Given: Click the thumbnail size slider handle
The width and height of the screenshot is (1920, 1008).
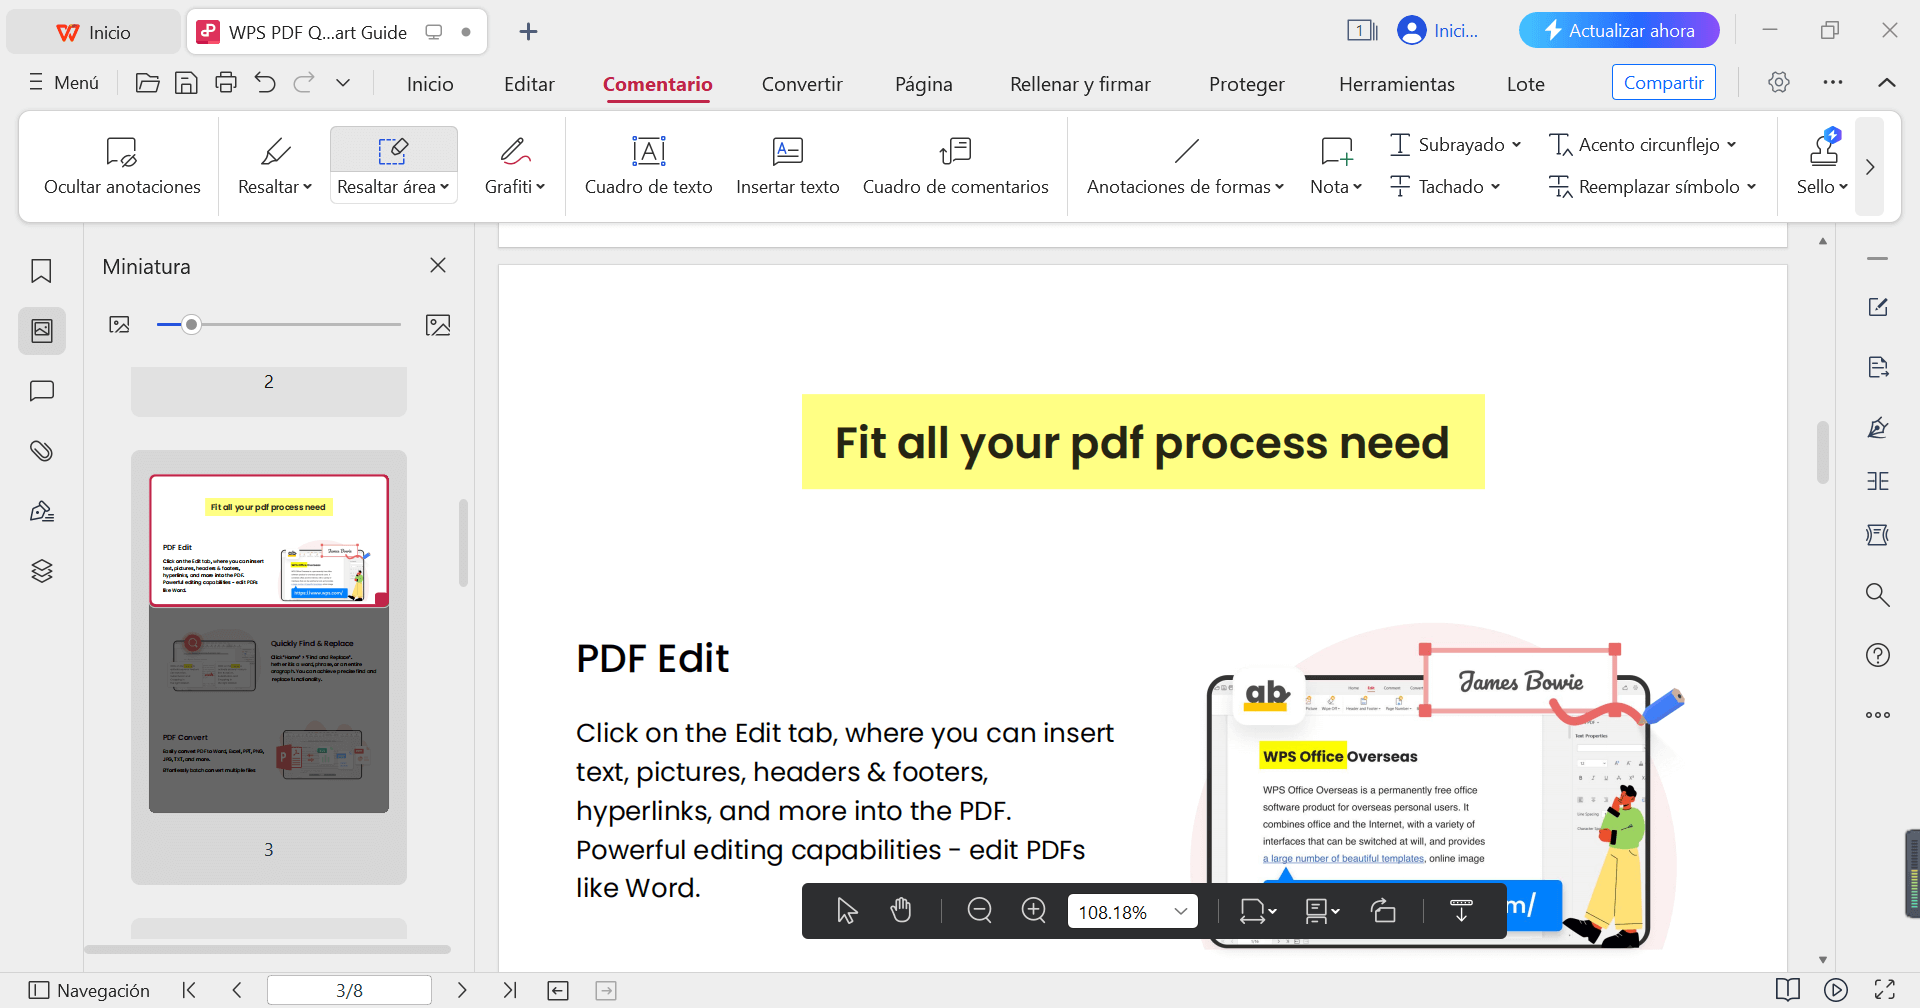Looking at the screenshot, I should pos(192,325).
